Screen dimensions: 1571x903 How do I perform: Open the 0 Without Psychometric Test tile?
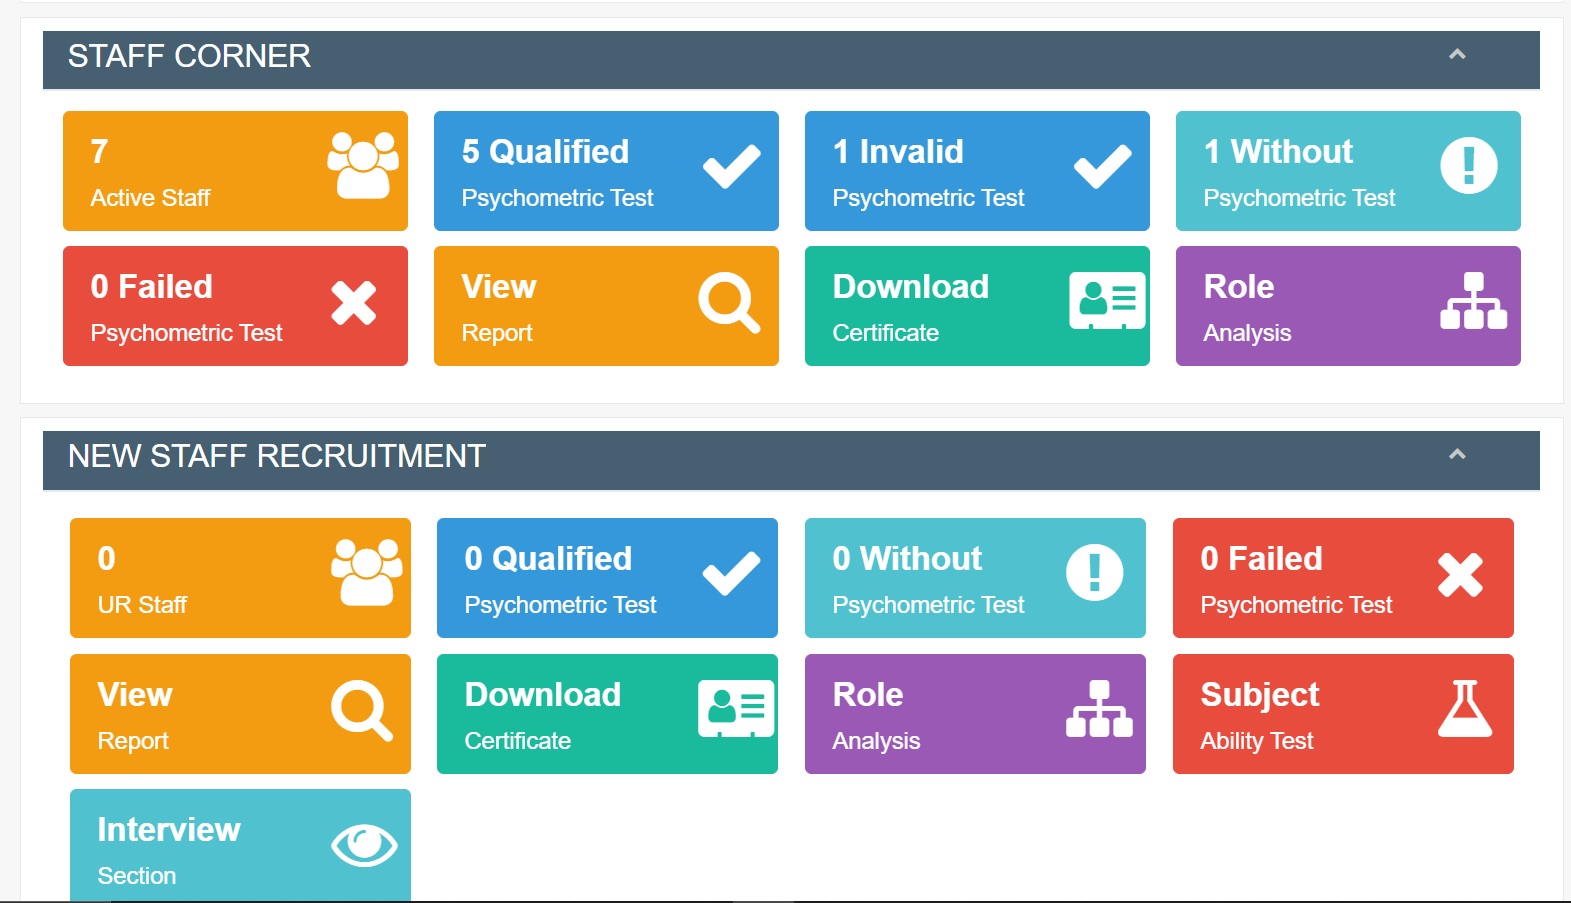coord(975,578)
